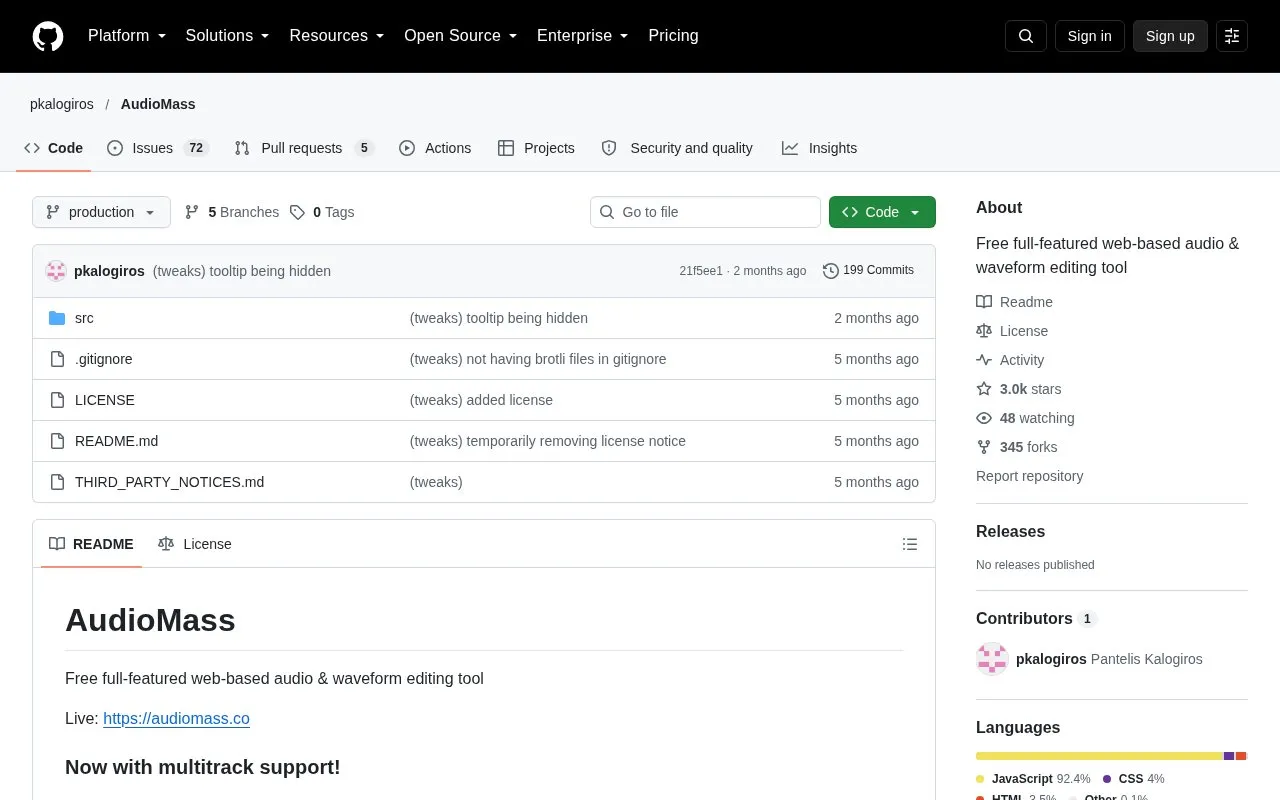This screenshot has height=800, width=1280.
Task: Click the Sign up button
Action: click(1170, 36)
